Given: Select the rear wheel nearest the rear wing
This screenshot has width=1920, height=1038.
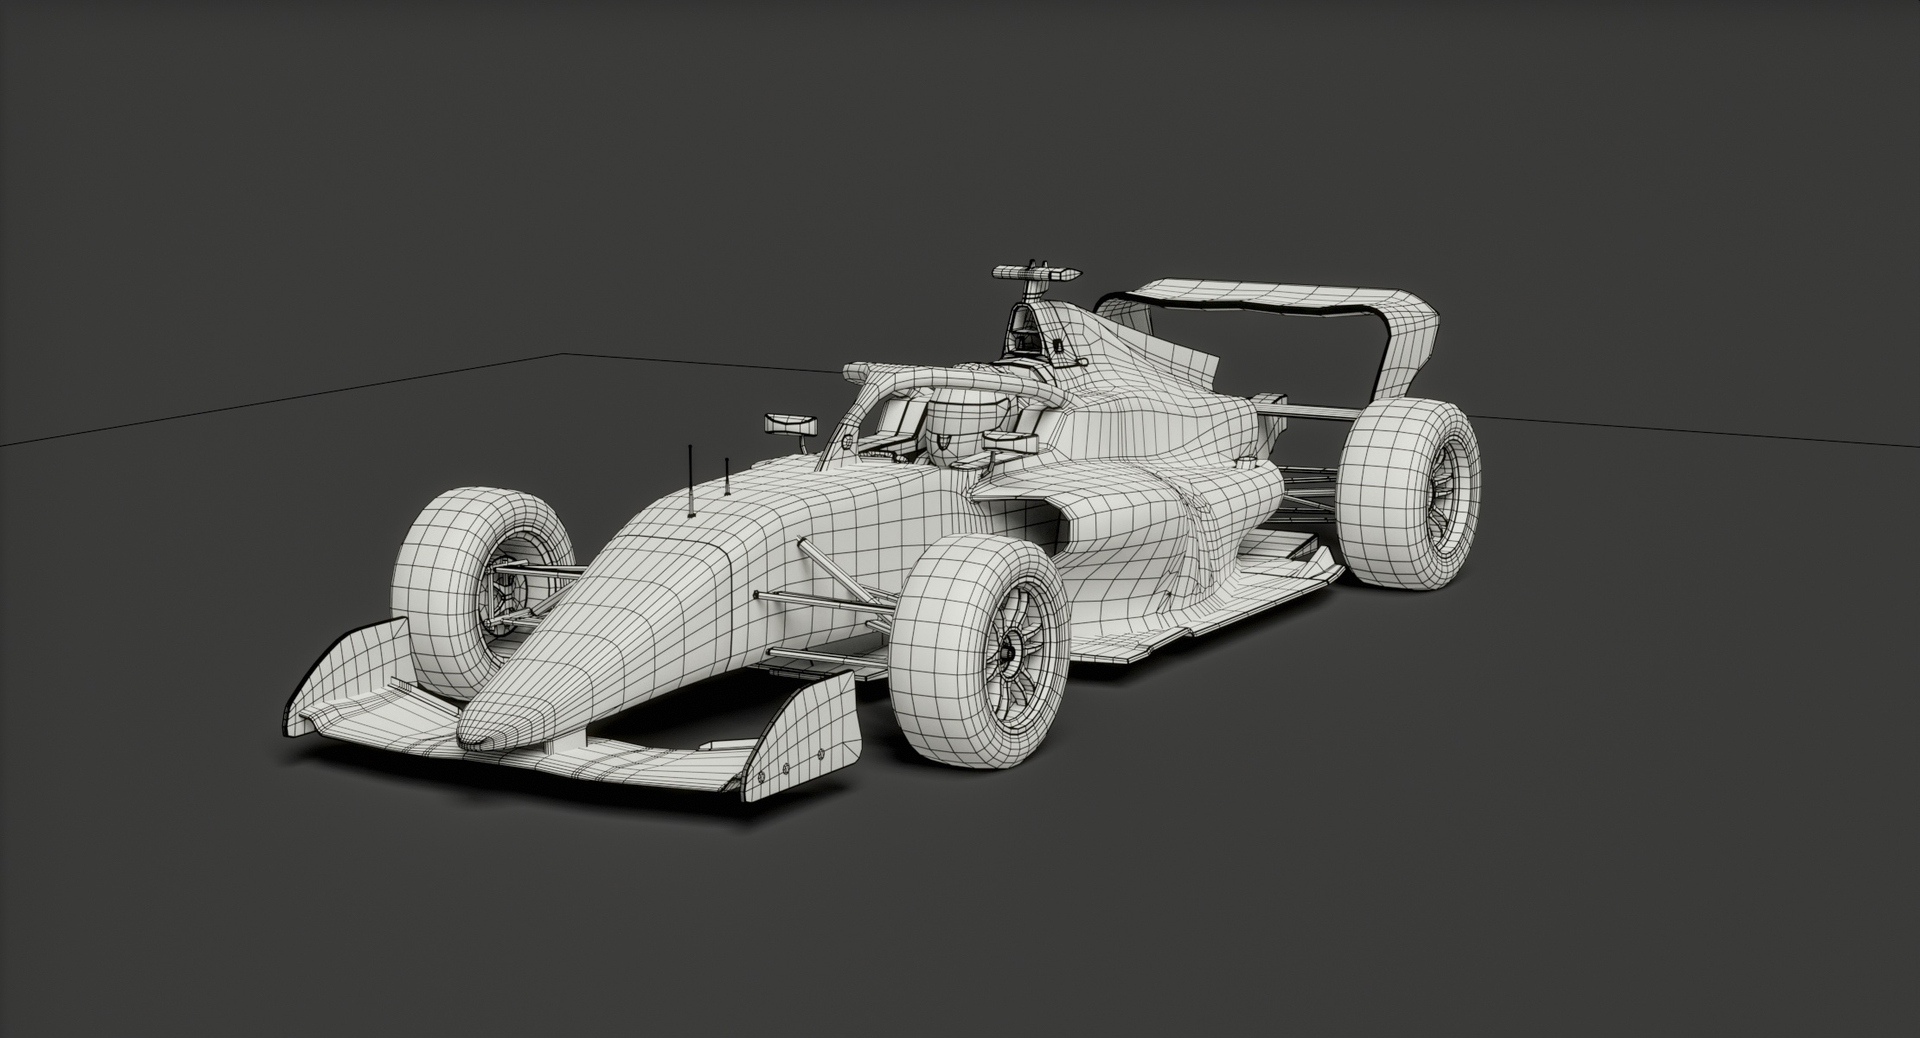Looking at the screenshot, I should tap(1409, 494).
